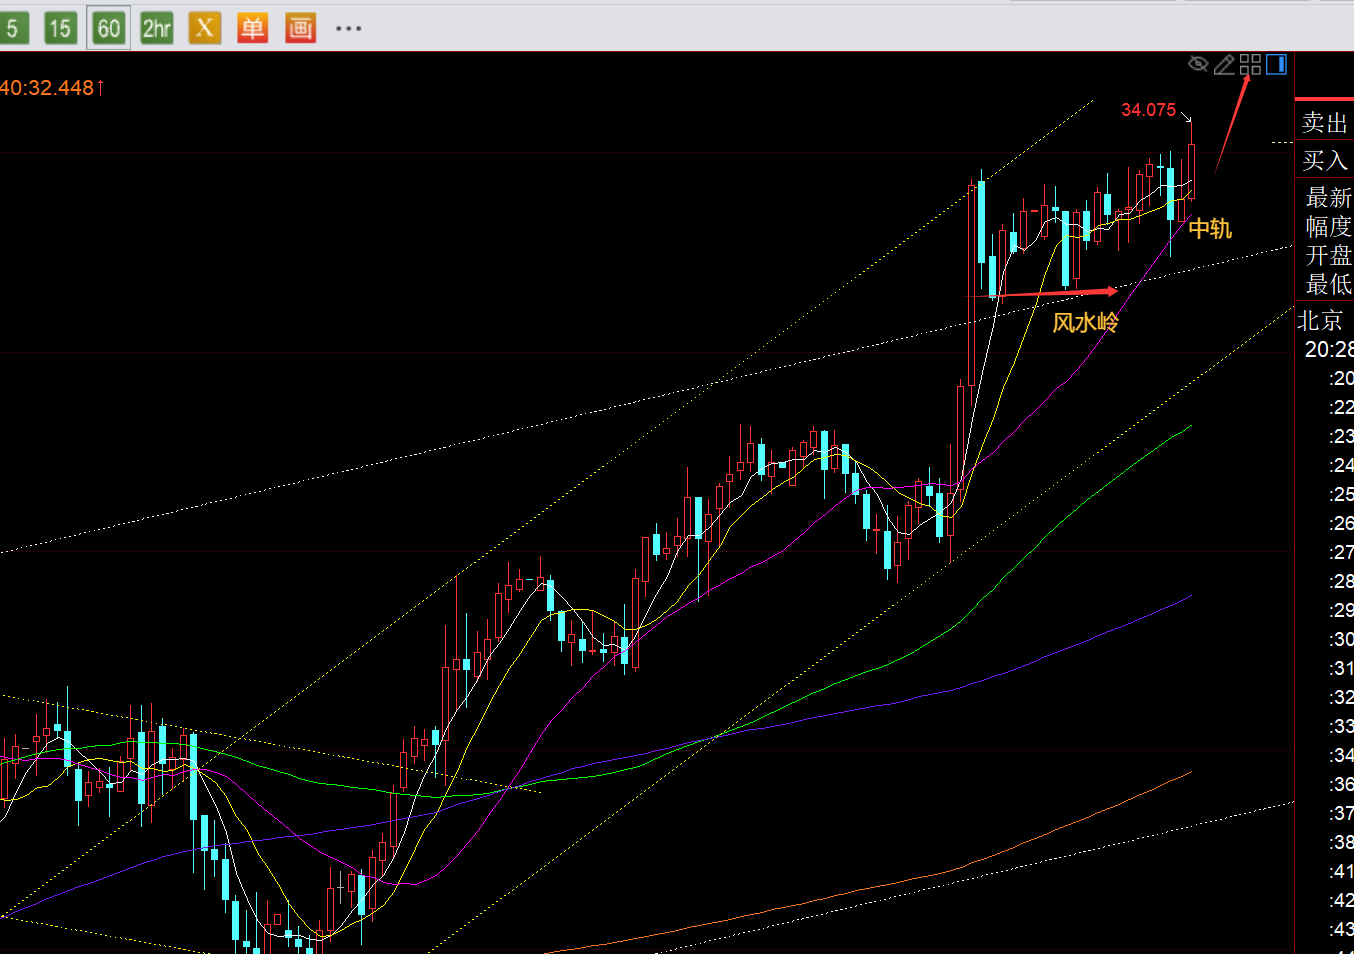Click the 北京 time header
This screenshot has height=954, width=1354.
pyautogui.click(x=1320, y=321)
